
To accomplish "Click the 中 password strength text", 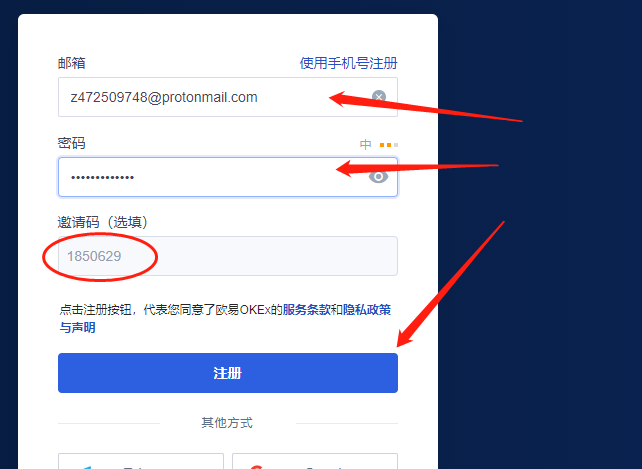I will tap(366, 145).
